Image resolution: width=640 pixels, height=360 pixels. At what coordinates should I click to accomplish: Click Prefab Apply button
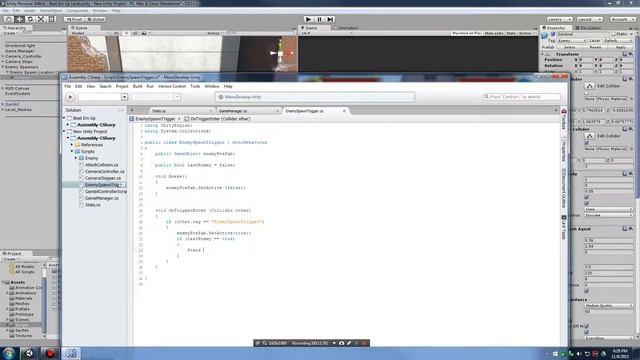pos(620,47)
